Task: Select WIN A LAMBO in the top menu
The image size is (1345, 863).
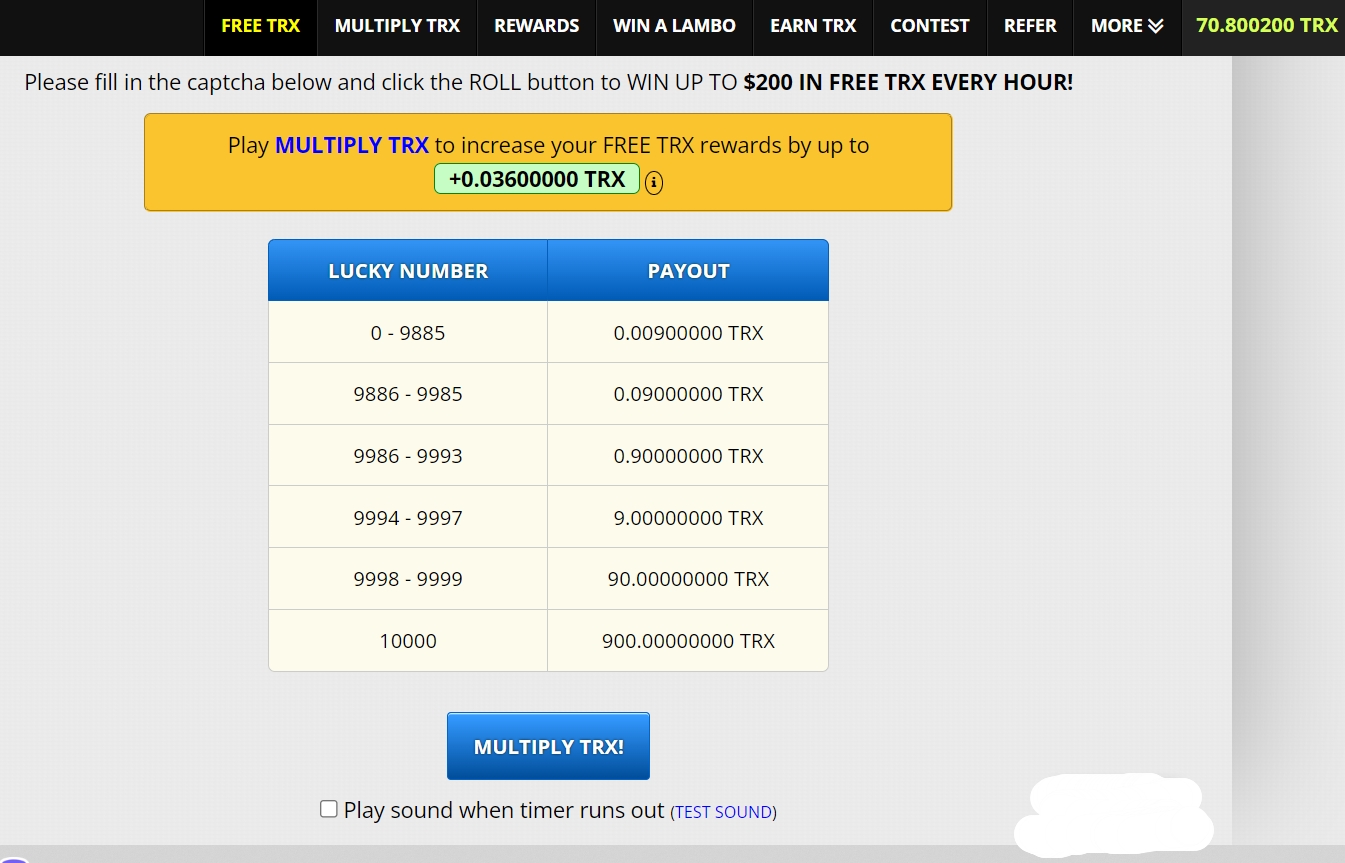Action: [x=674, y=26]
